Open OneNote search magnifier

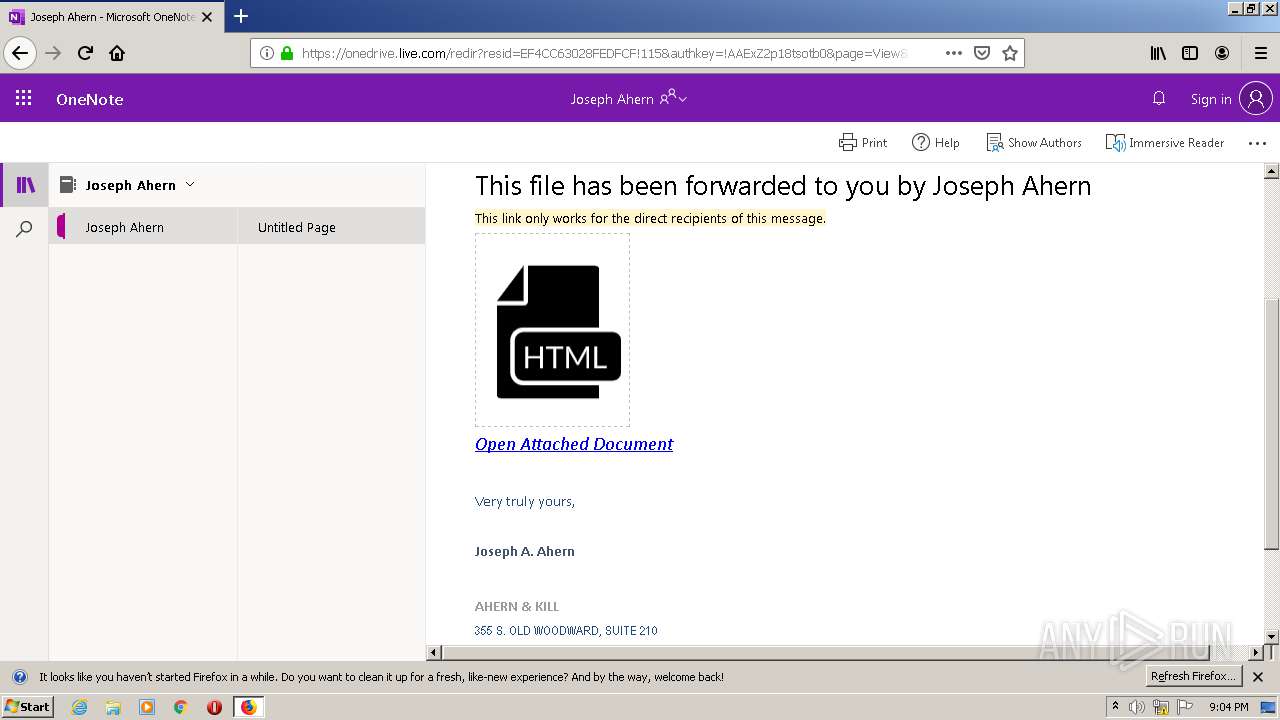(25, 229)
